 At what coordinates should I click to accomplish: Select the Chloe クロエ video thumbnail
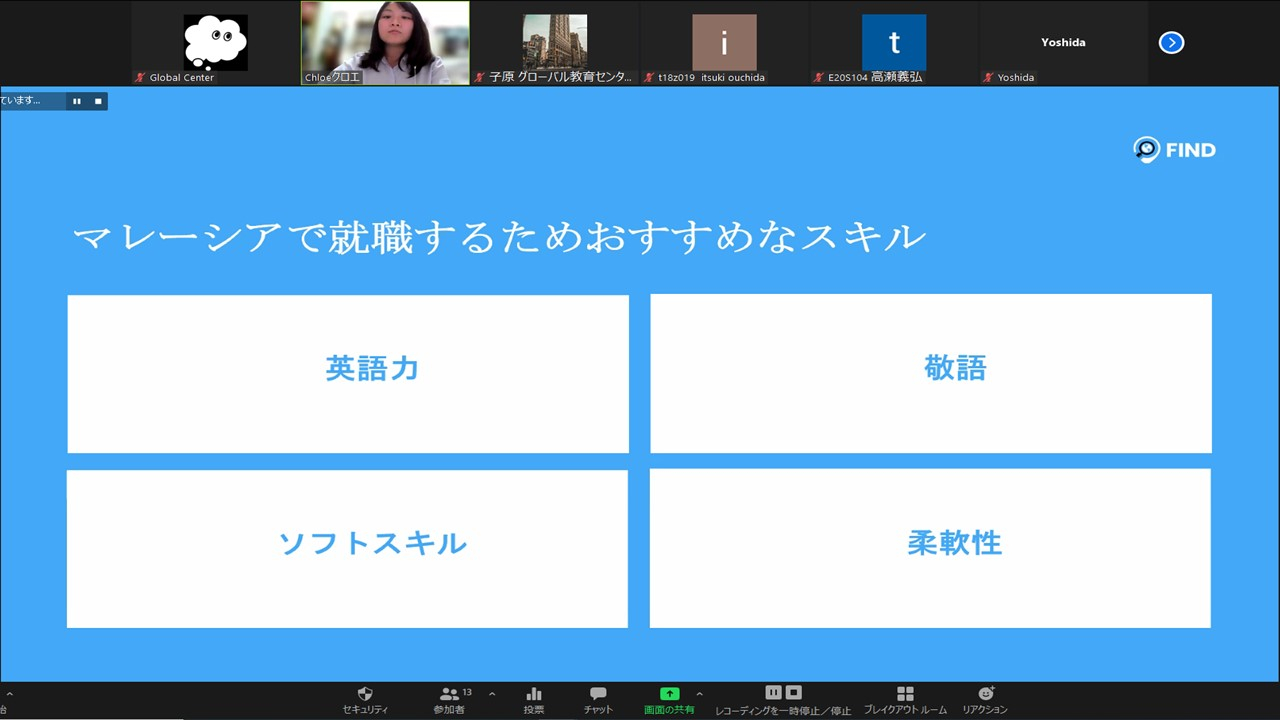[385, 43]
